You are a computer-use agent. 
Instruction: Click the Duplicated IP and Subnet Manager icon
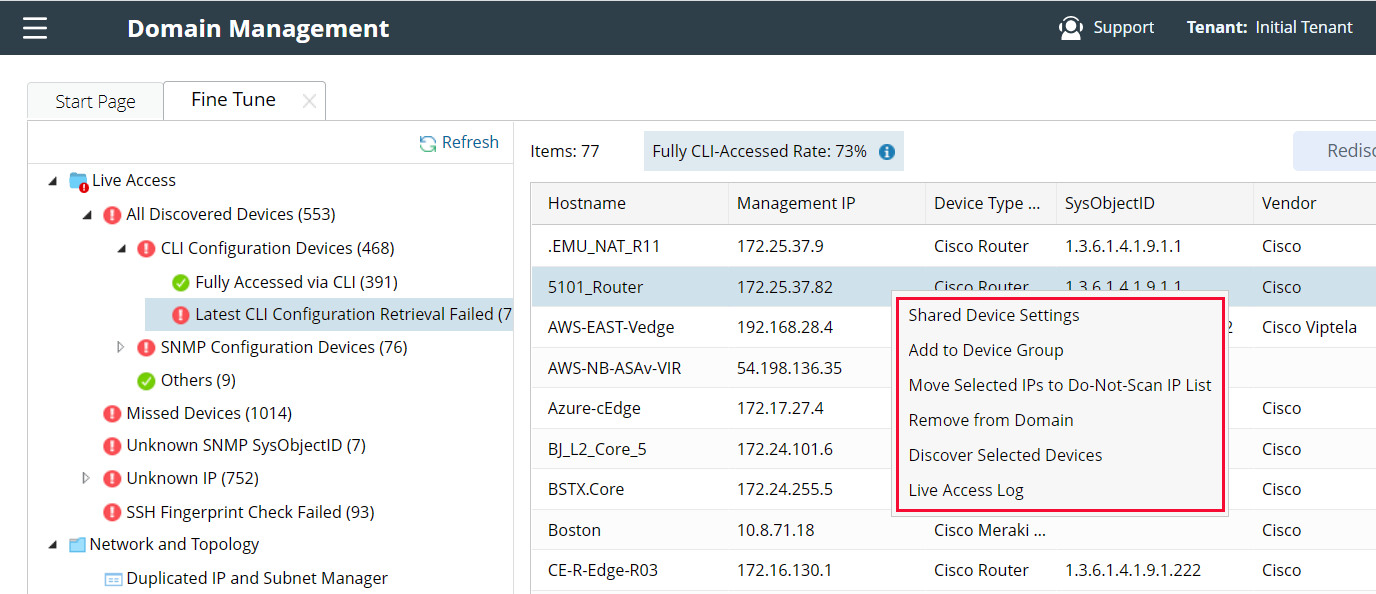113,577
